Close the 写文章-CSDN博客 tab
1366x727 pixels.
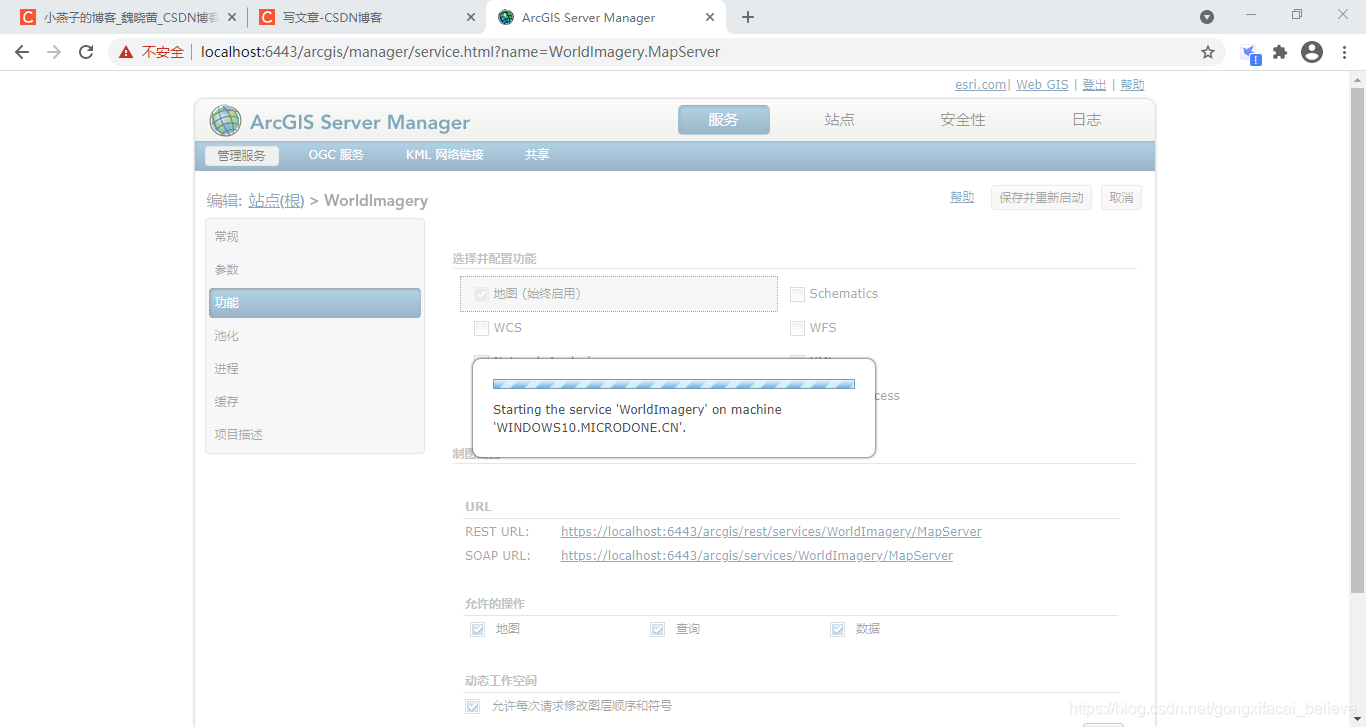click(x=472, y=17)
